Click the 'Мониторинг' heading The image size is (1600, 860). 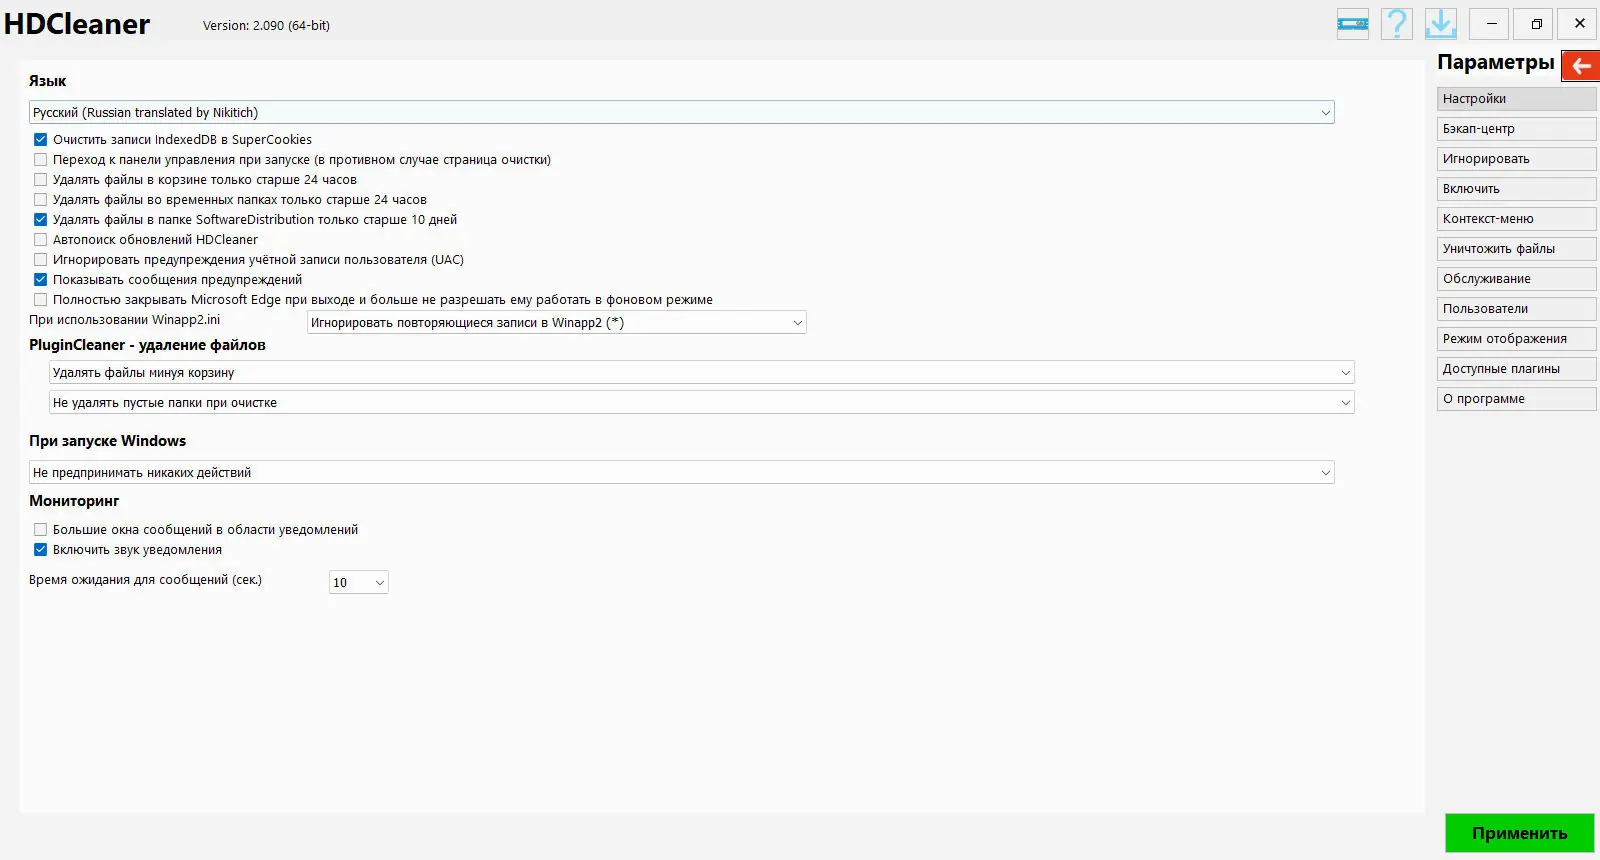(74, 501)
